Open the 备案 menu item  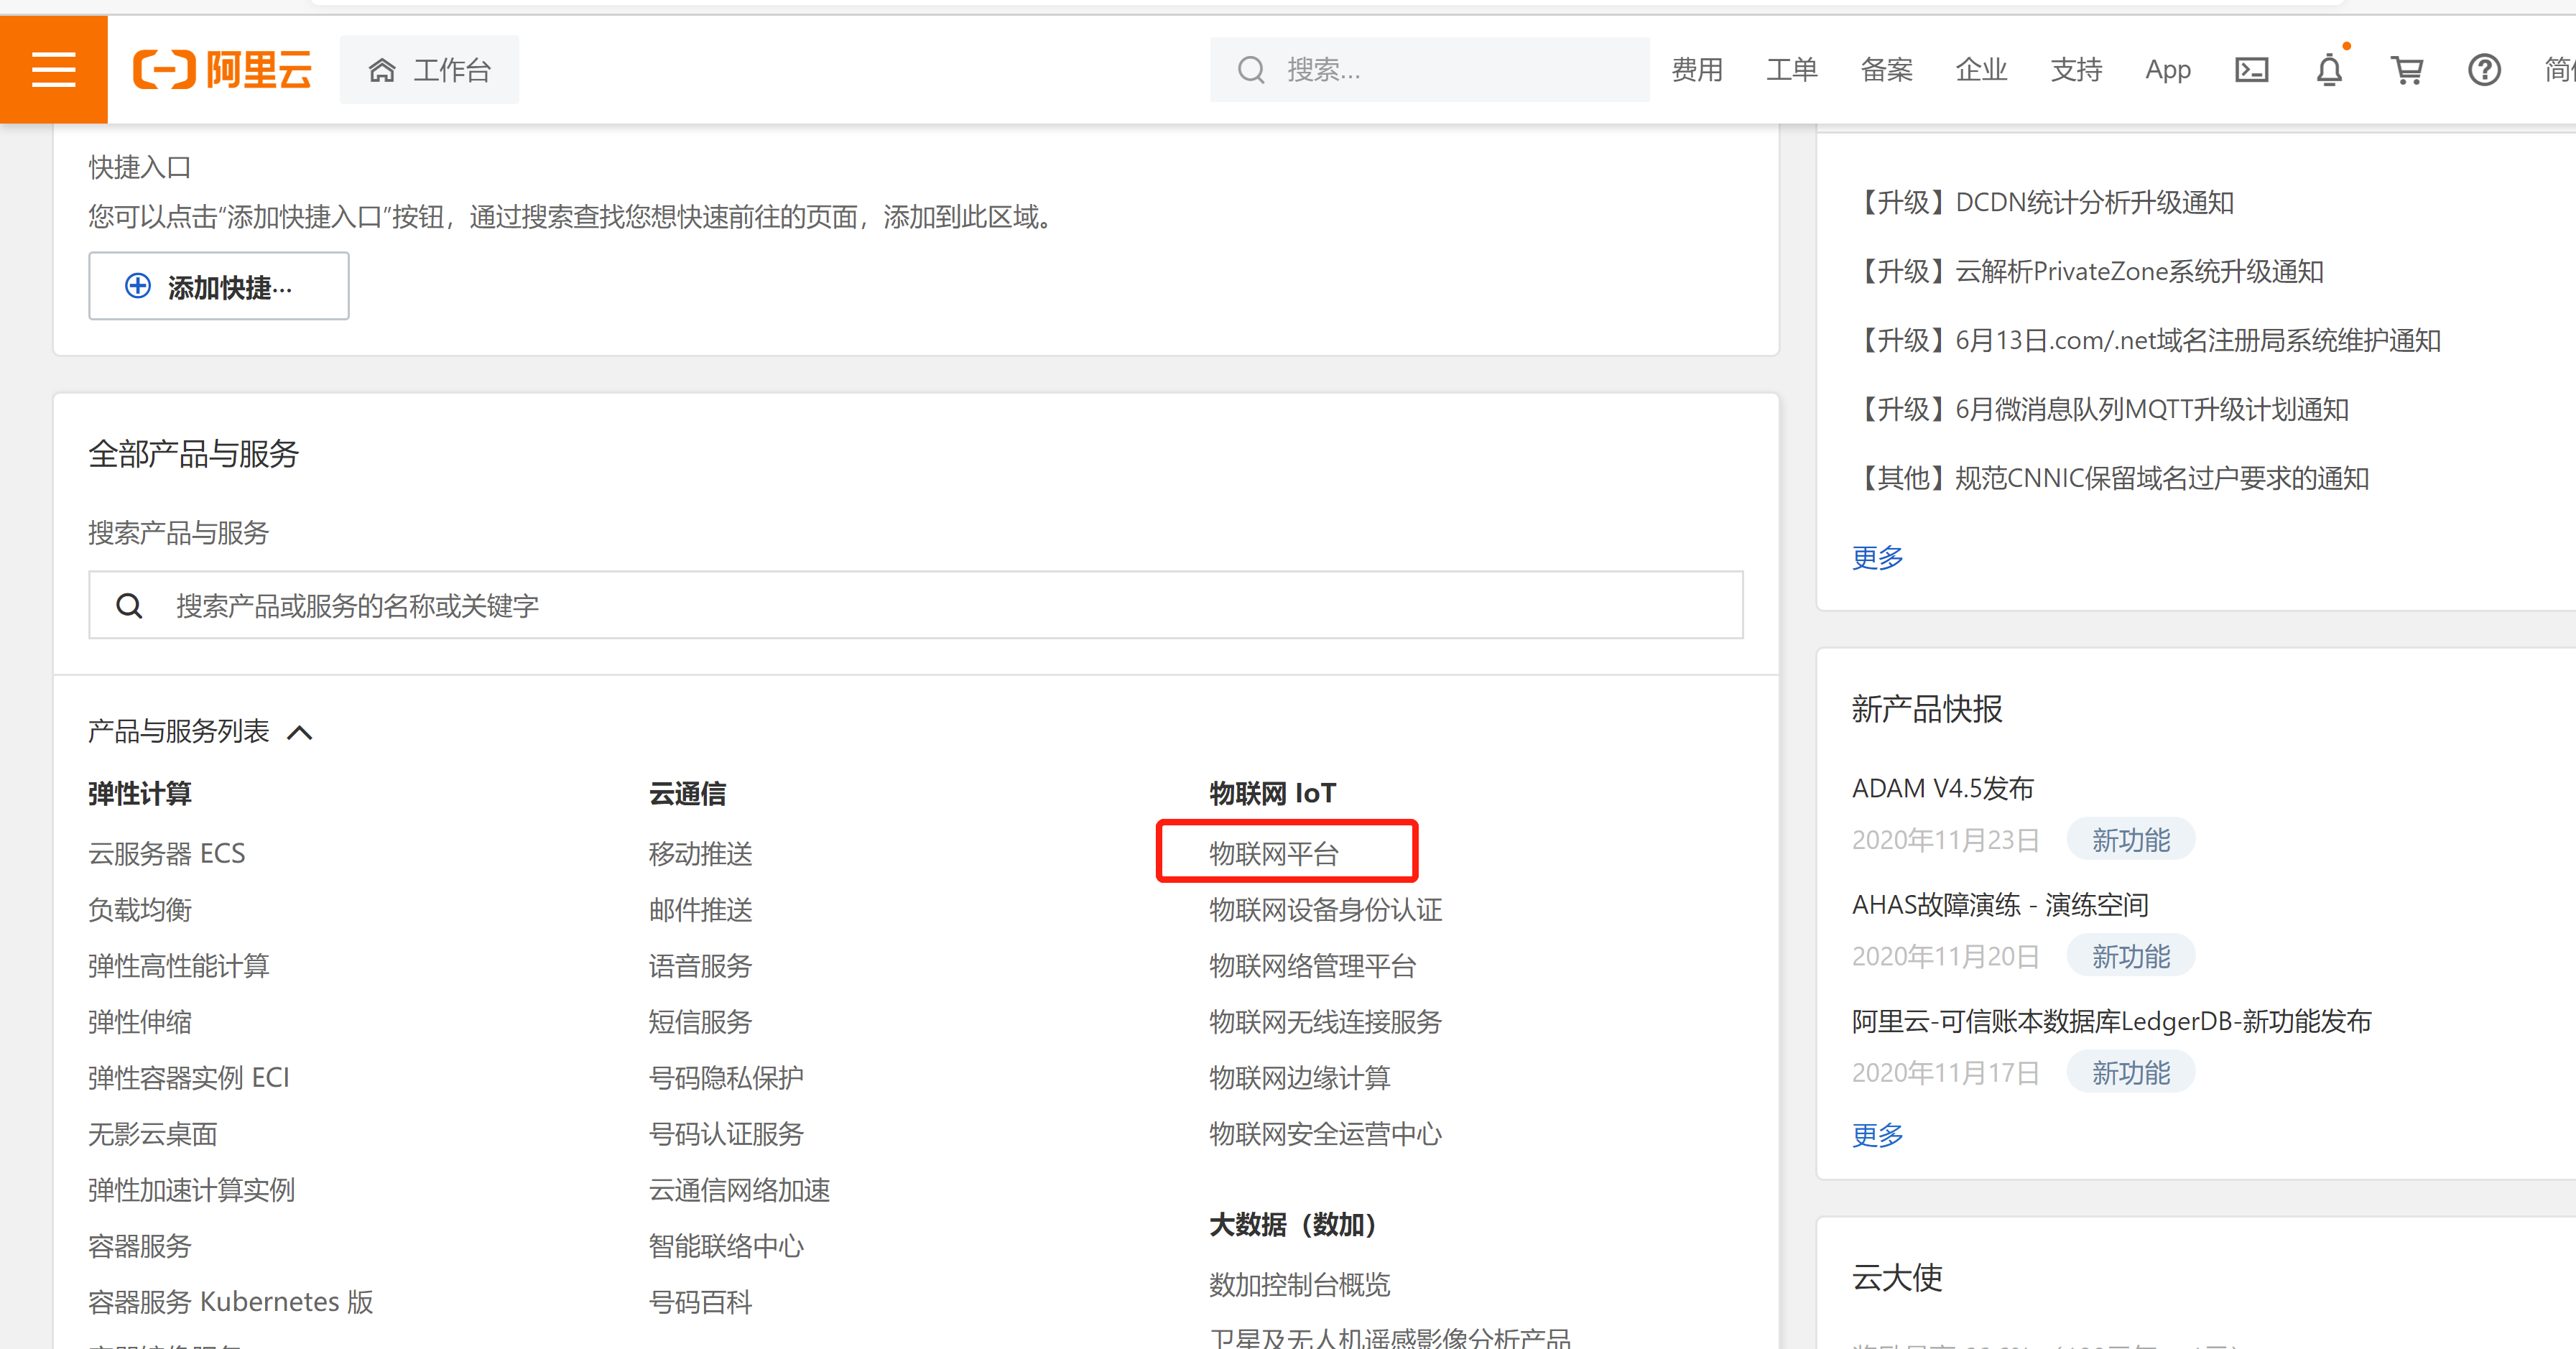pyautogui.click(x=1886, y=69)
